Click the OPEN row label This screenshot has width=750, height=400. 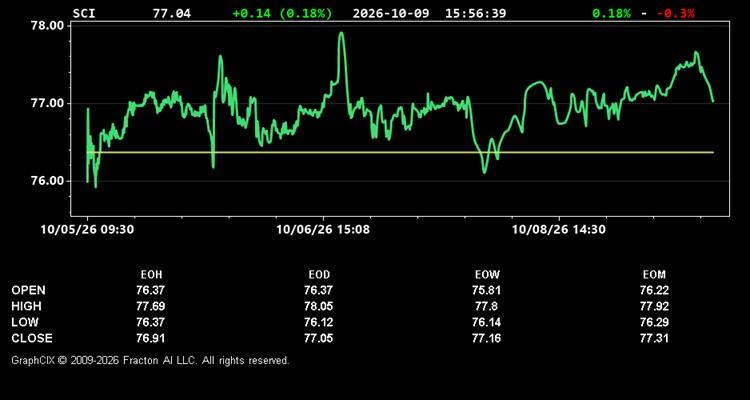pos(29,290)
